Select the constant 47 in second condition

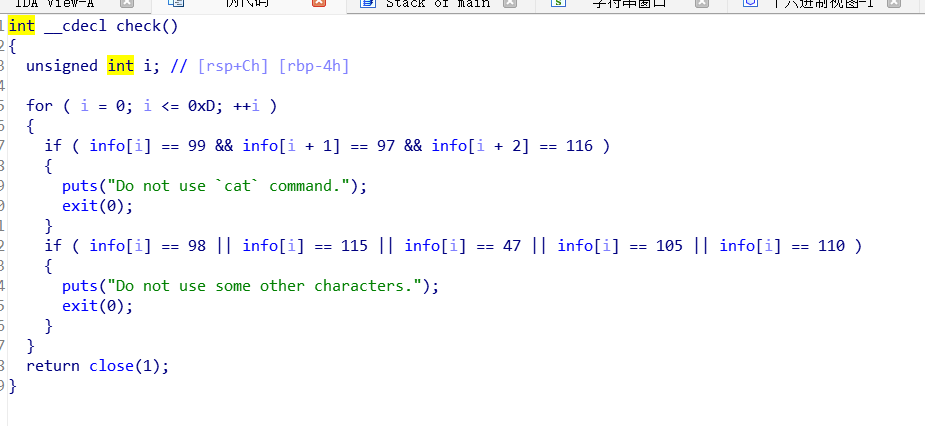(x=512, y=245)
